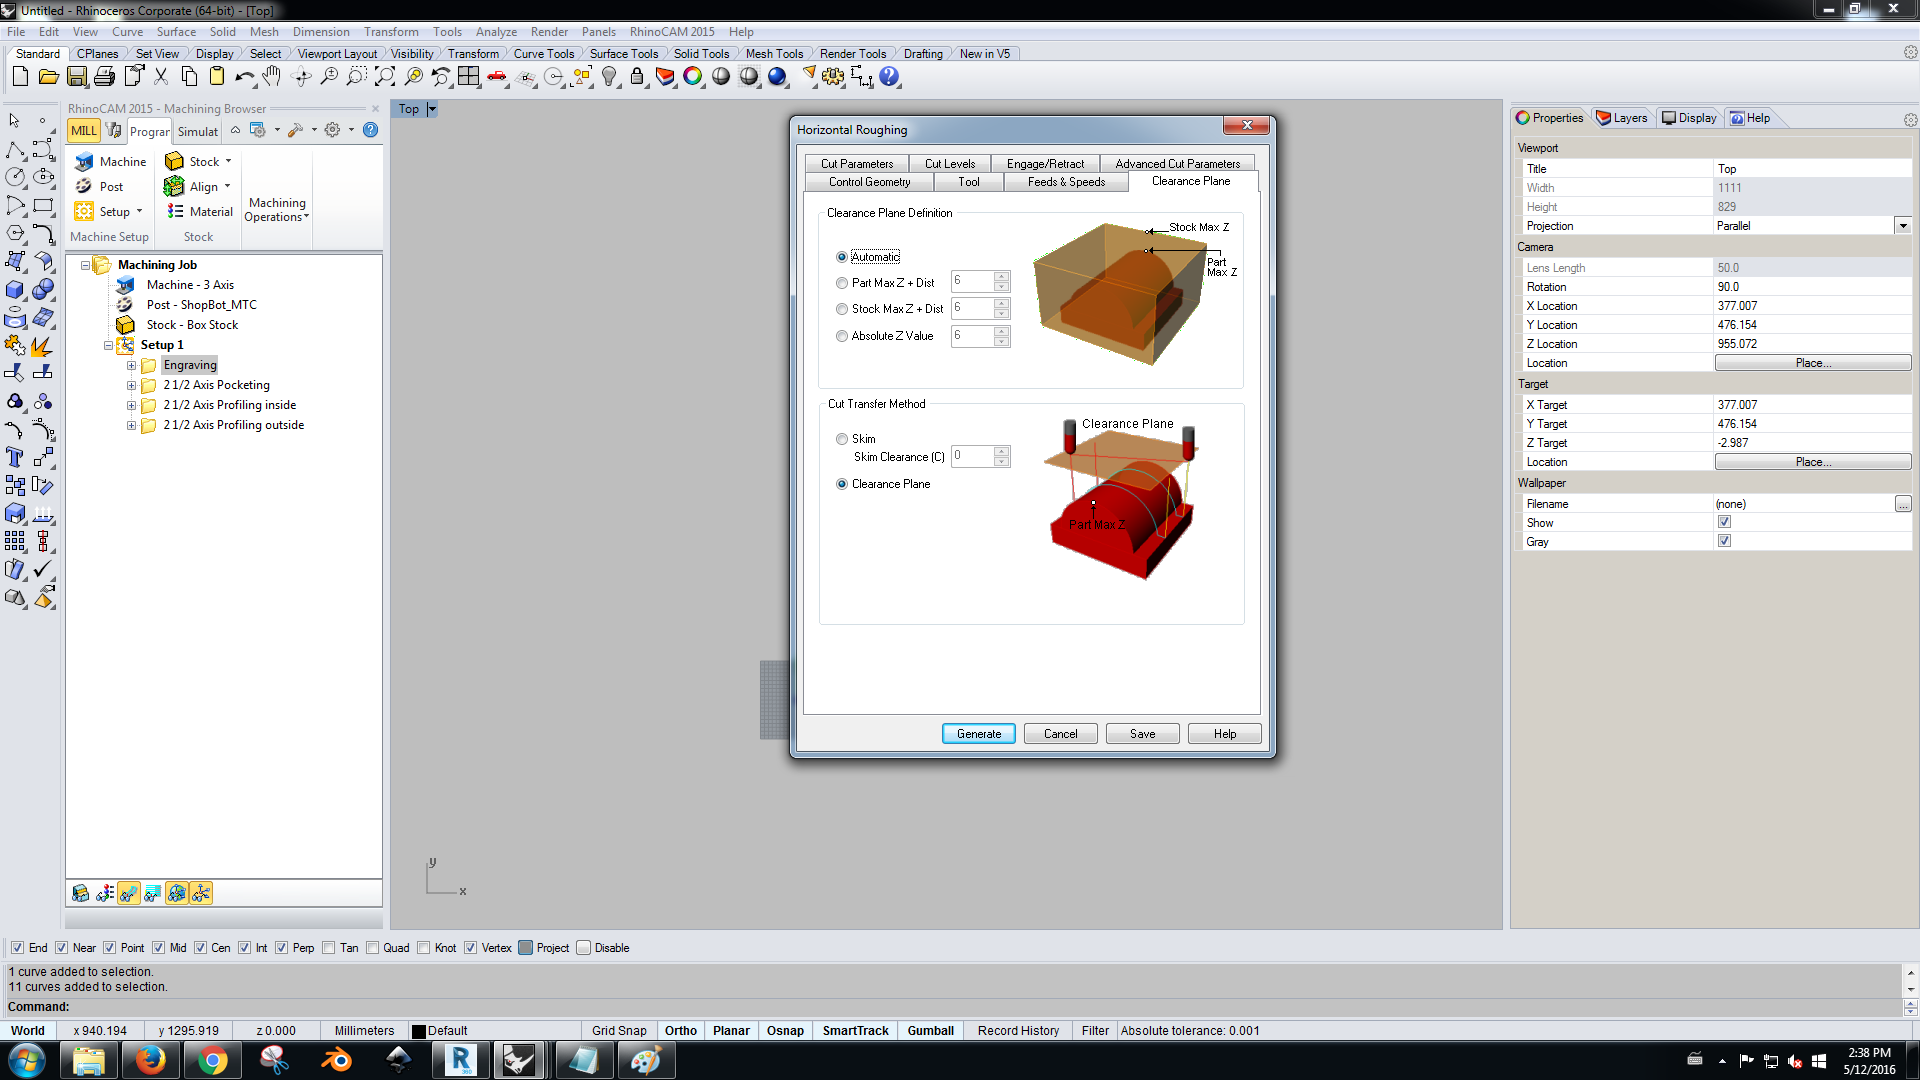Open the Align dropdown arrow
Viewport: 1920px width, 1080px height.
(x=227, y=186)
